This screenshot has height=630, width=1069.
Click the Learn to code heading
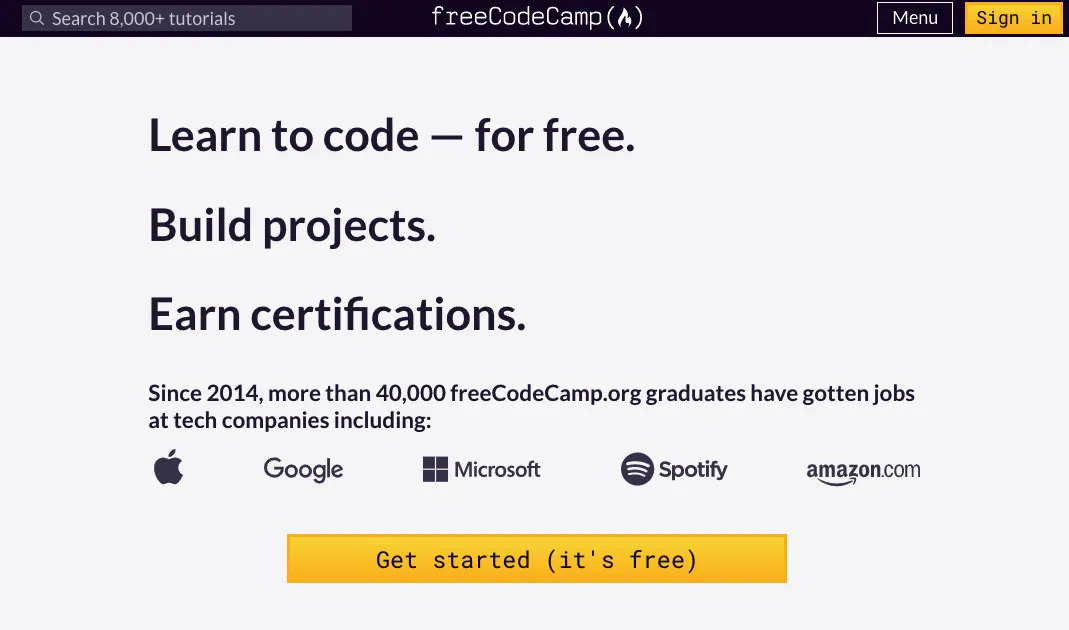391,135
